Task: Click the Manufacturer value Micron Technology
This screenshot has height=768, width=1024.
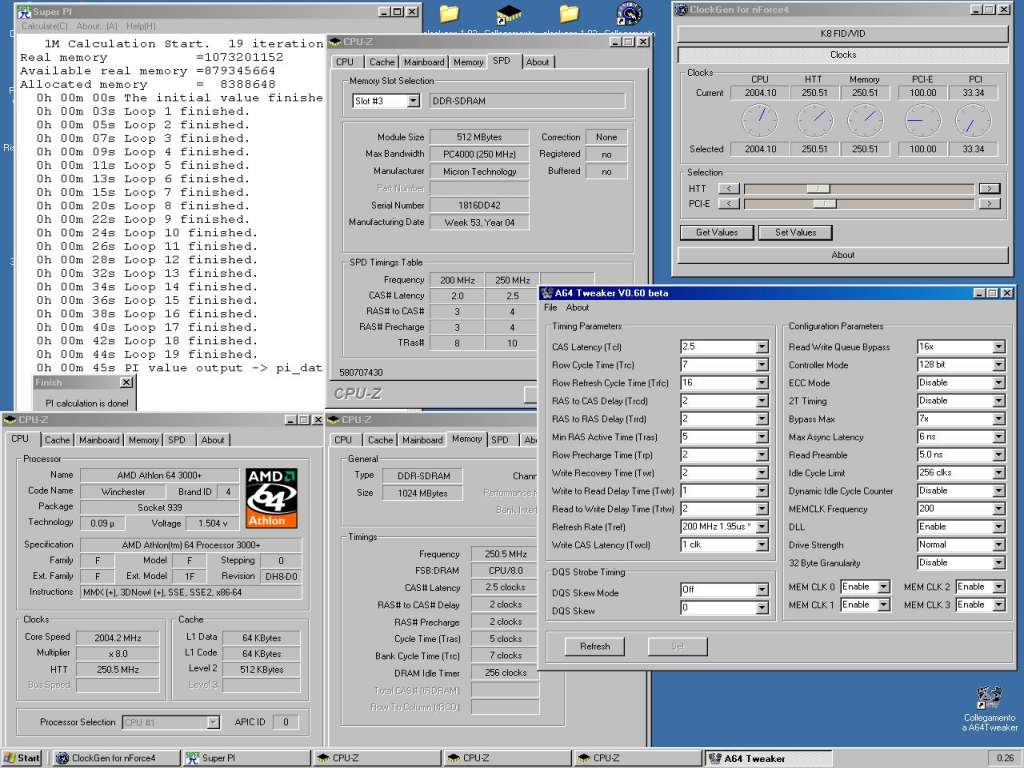Action: point(479,172)
